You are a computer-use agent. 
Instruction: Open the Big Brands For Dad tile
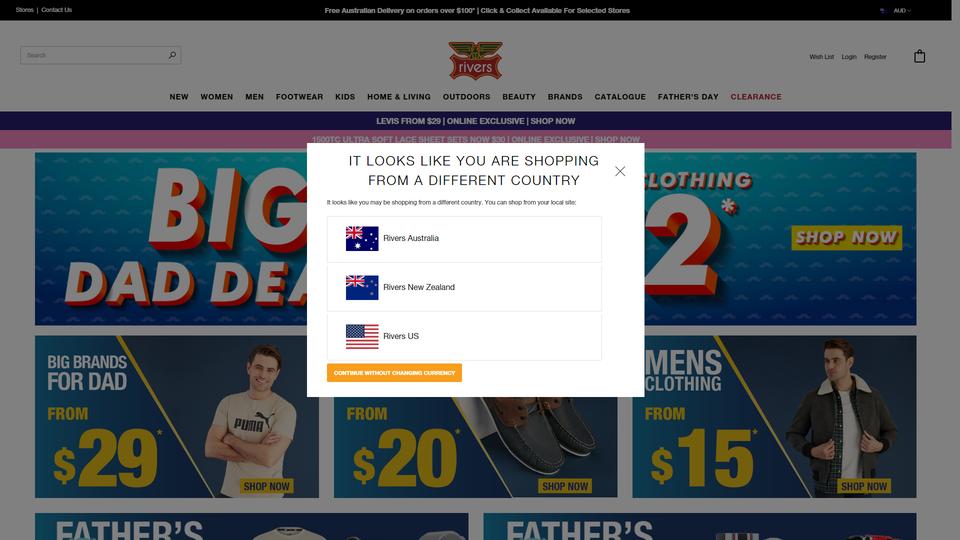pyautogui.click(x=177, y=416)
